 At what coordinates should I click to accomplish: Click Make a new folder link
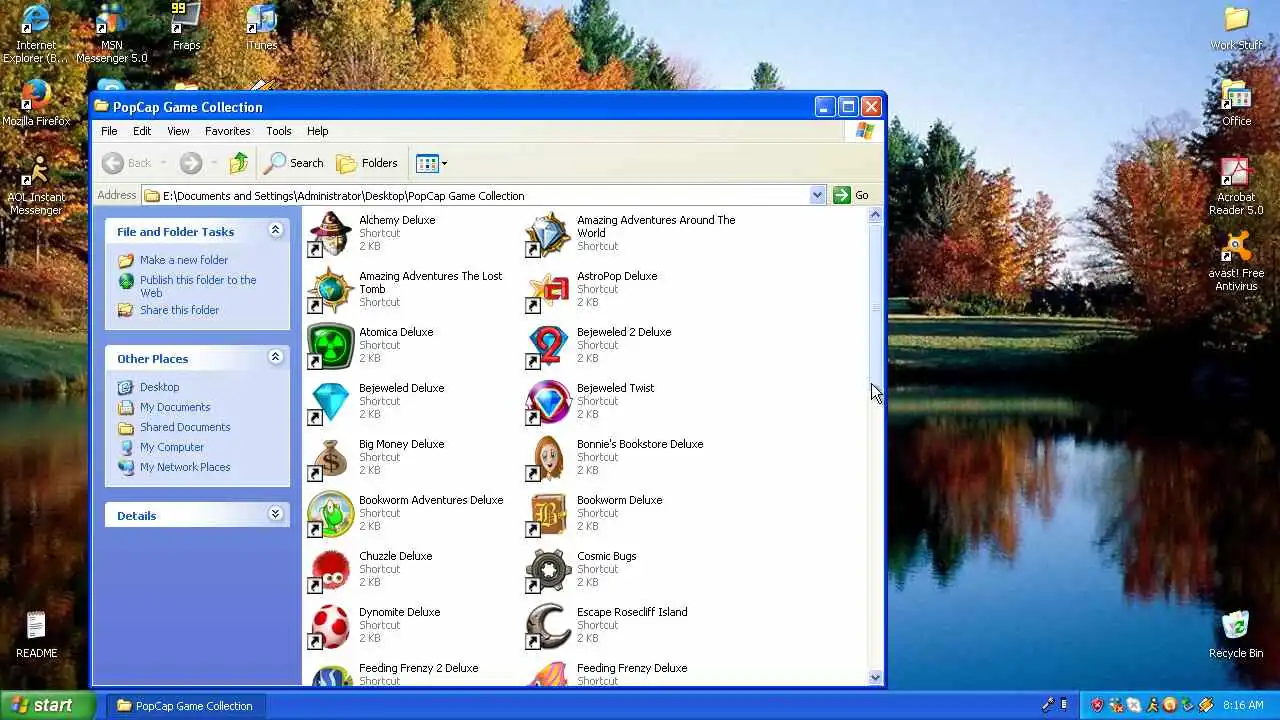point(184,260)
